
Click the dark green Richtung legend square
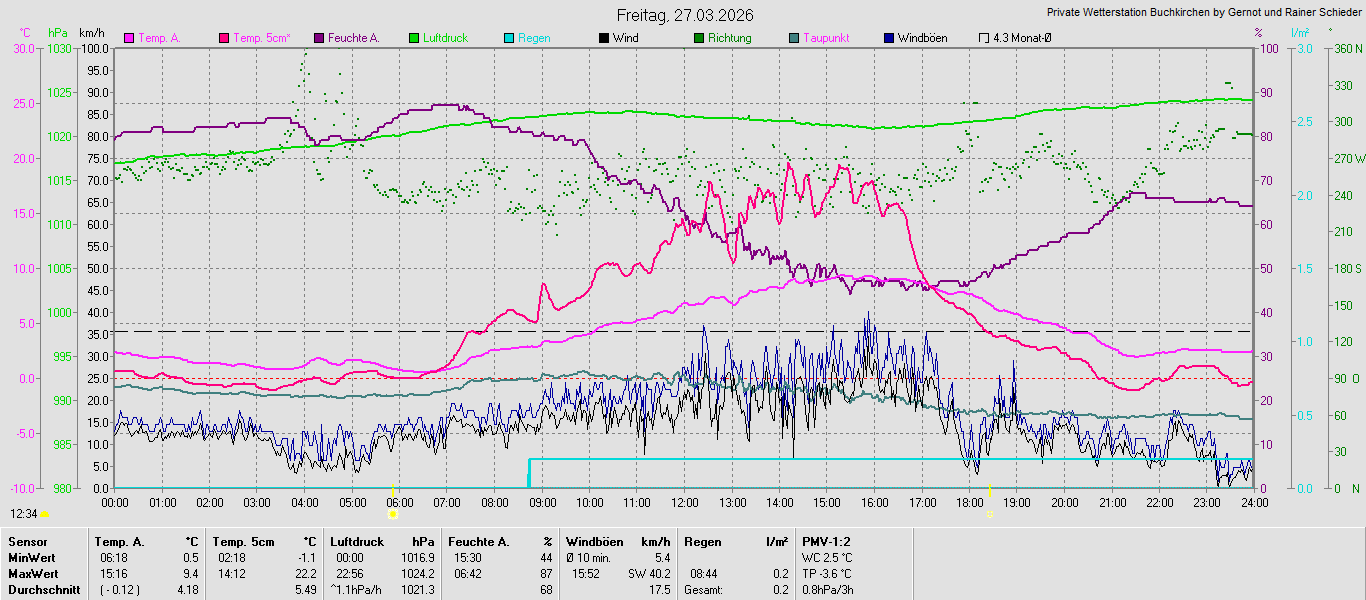coord(698,38)
